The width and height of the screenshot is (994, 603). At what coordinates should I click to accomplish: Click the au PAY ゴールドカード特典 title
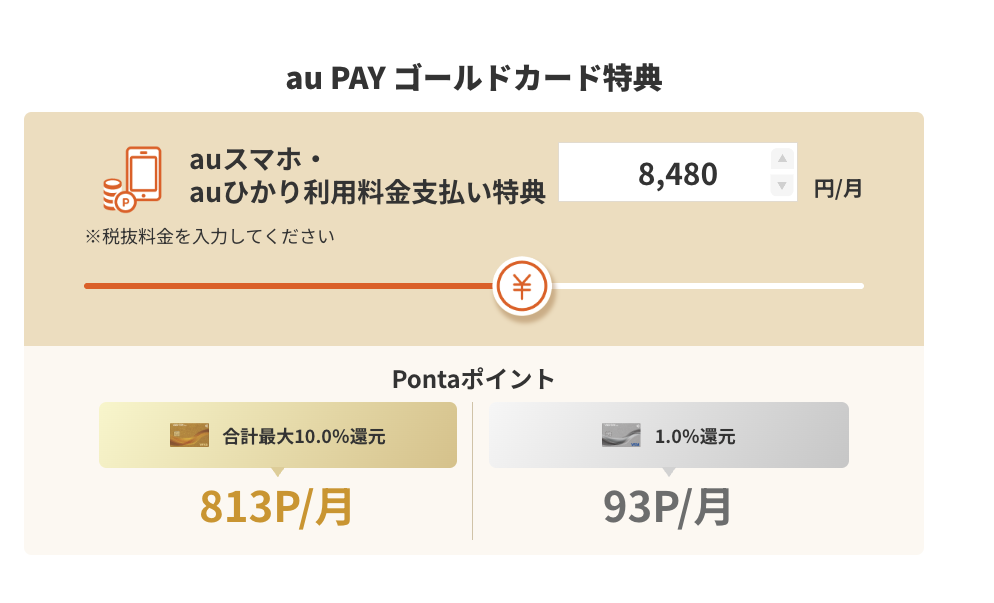pyautogui.click(x=474, y=78)
